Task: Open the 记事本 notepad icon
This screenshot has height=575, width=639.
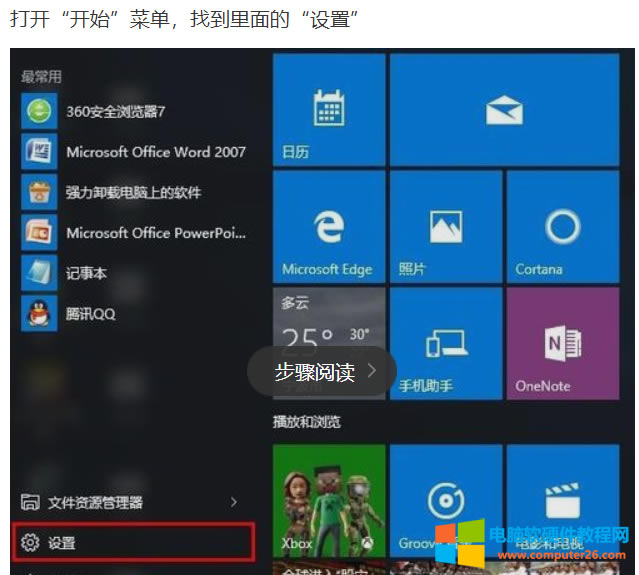Action: tap(39, 273)
